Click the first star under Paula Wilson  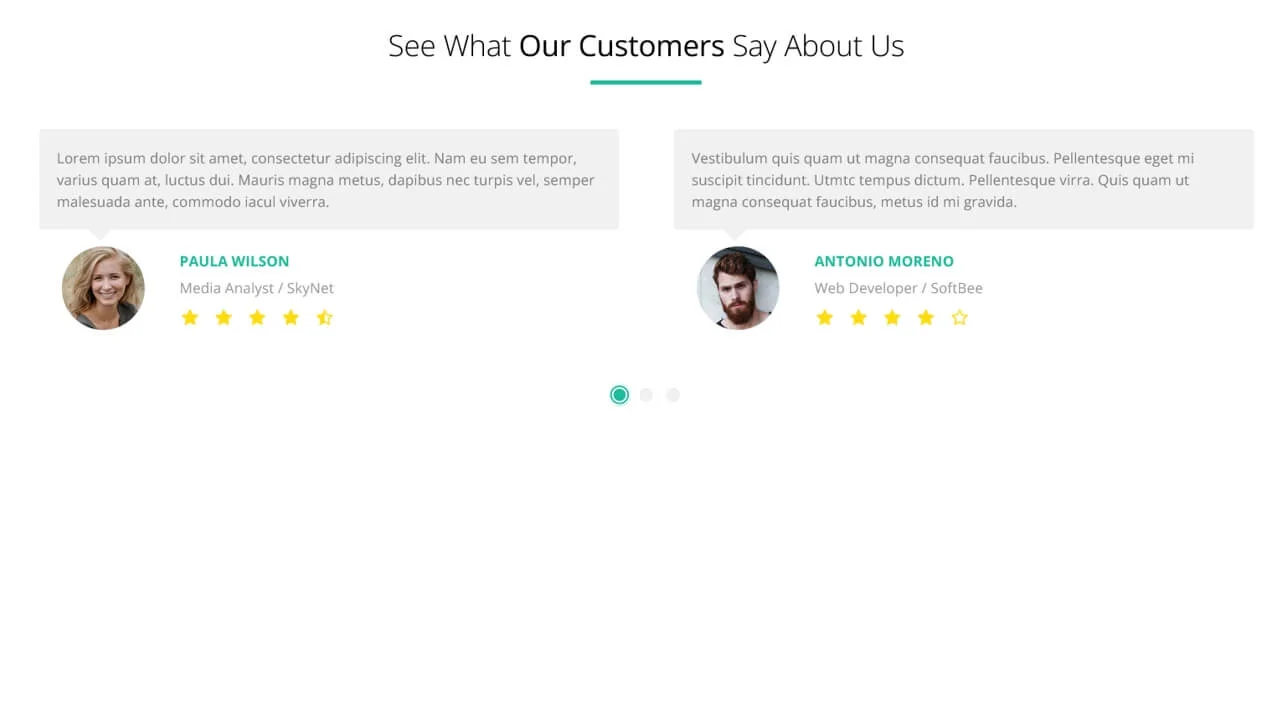click(x=190, y=317)
